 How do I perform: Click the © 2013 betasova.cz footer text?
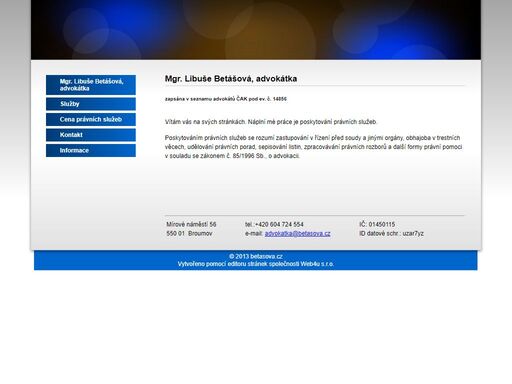[x=256, y=256]
